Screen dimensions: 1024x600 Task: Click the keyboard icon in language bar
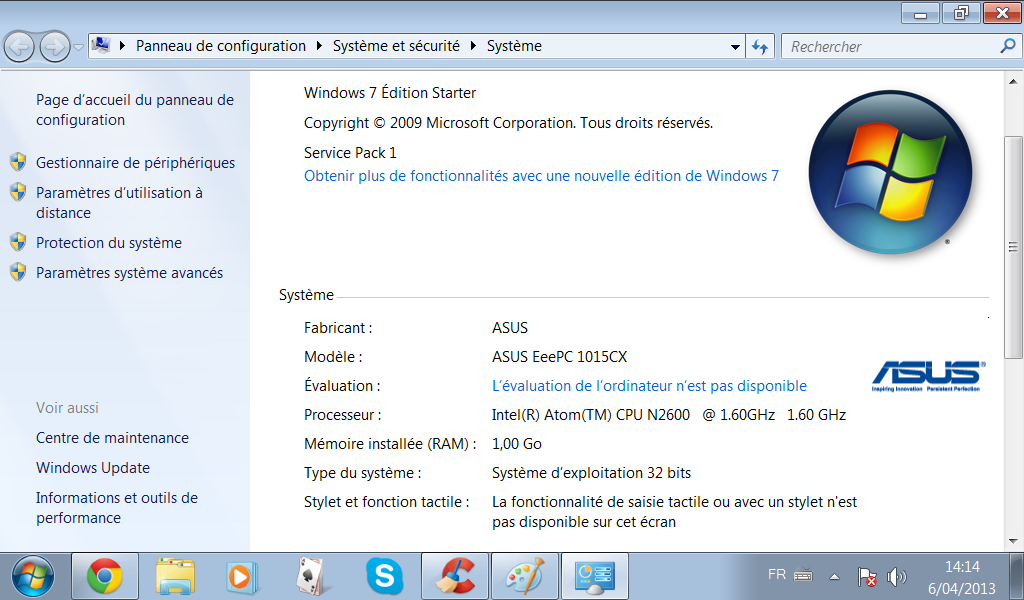[x=803, y=575]
